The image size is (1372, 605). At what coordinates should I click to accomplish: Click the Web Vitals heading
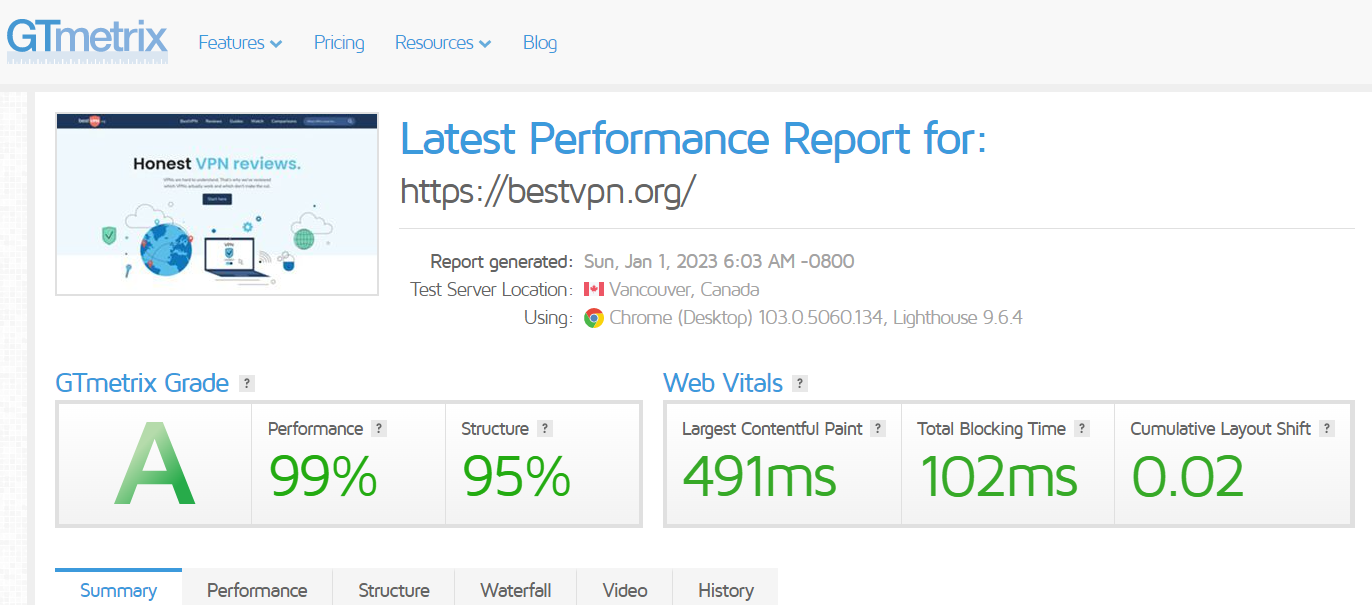point(724,383)
